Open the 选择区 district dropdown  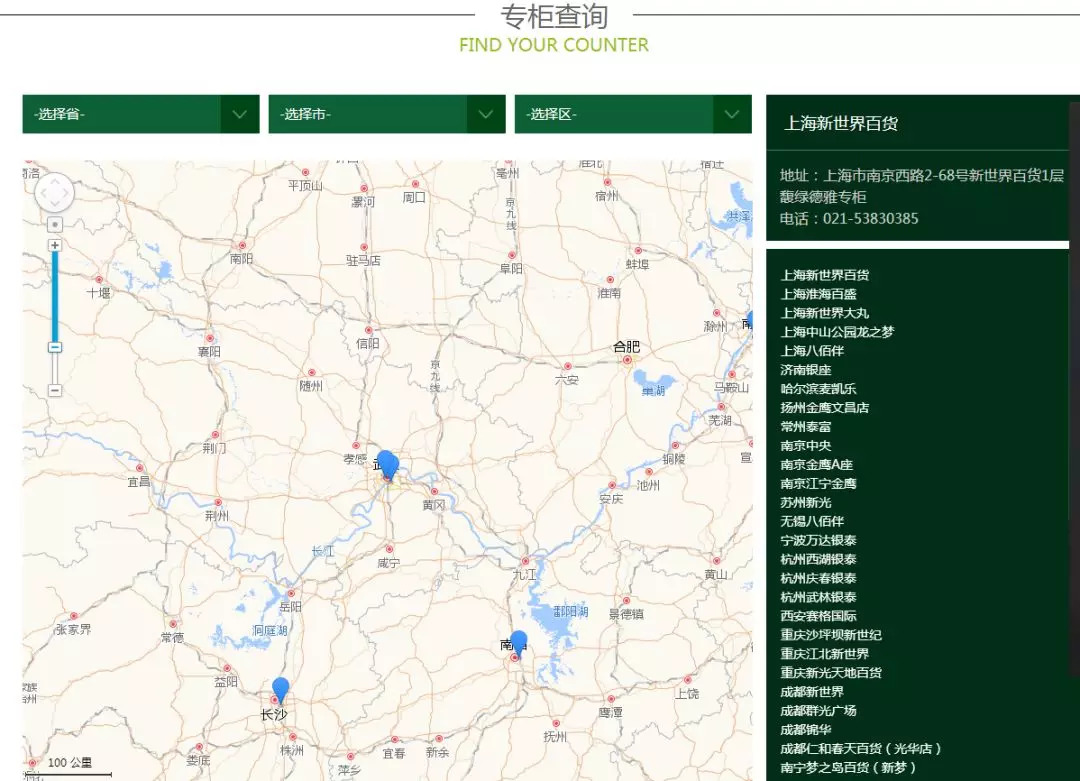pos(632,114)
